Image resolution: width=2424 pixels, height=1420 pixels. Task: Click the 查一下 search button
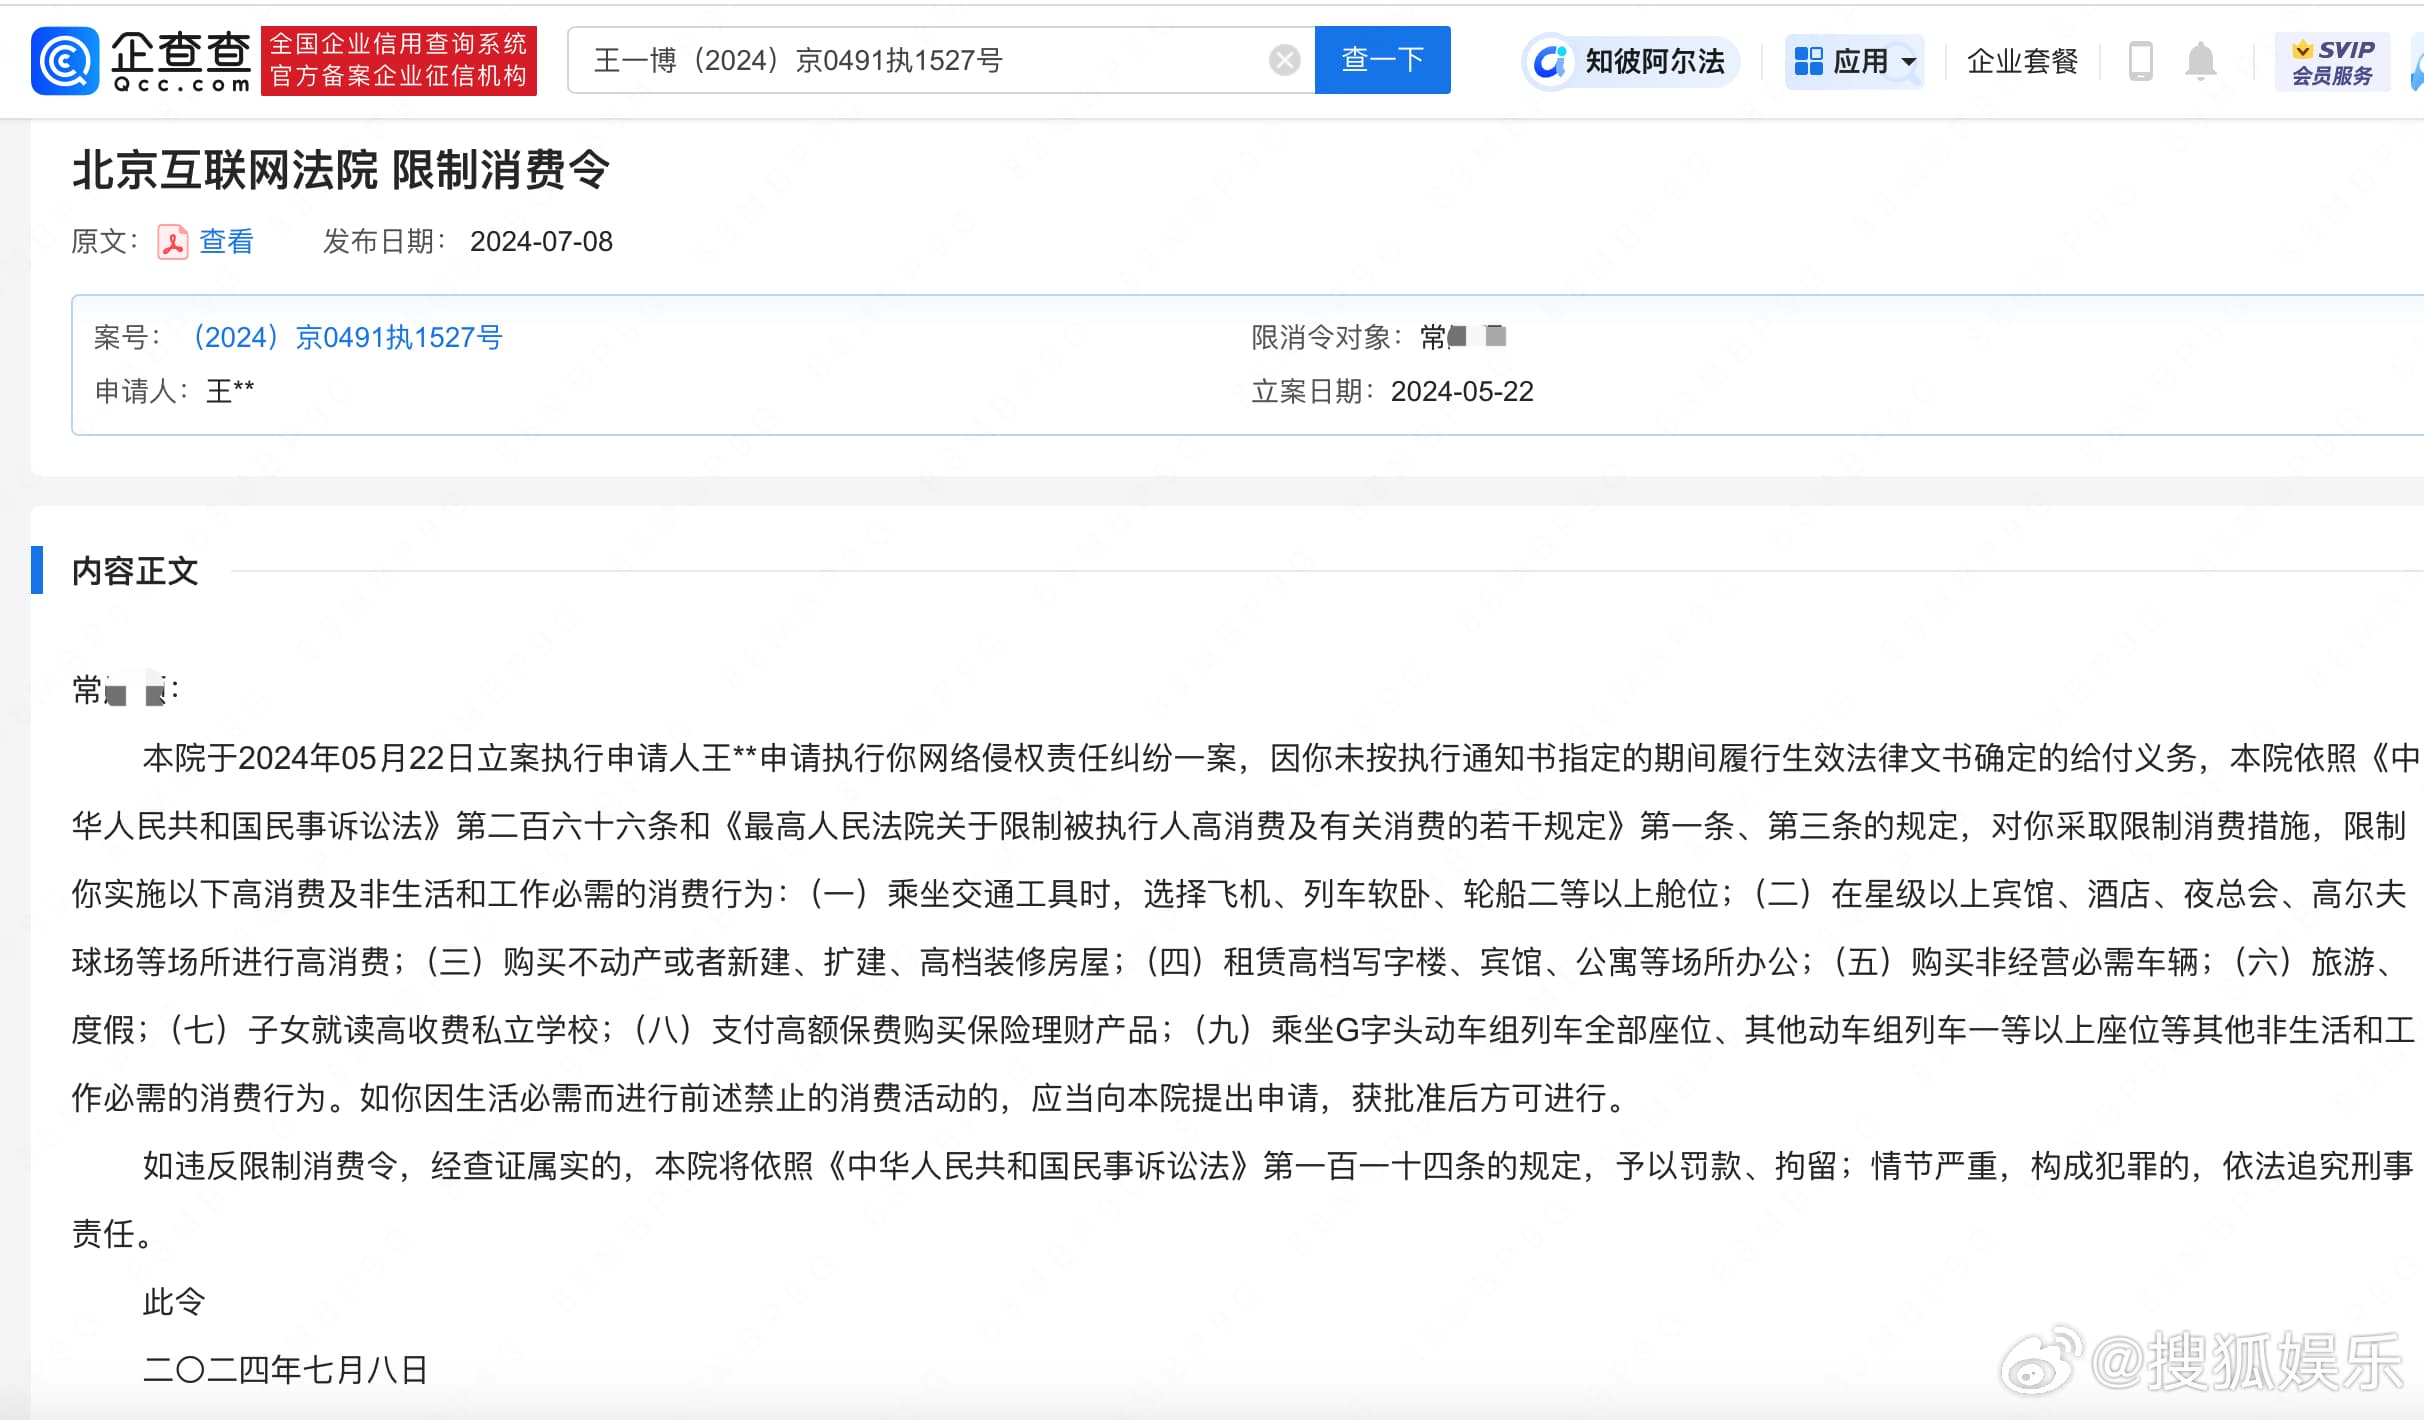point(1382,60)
